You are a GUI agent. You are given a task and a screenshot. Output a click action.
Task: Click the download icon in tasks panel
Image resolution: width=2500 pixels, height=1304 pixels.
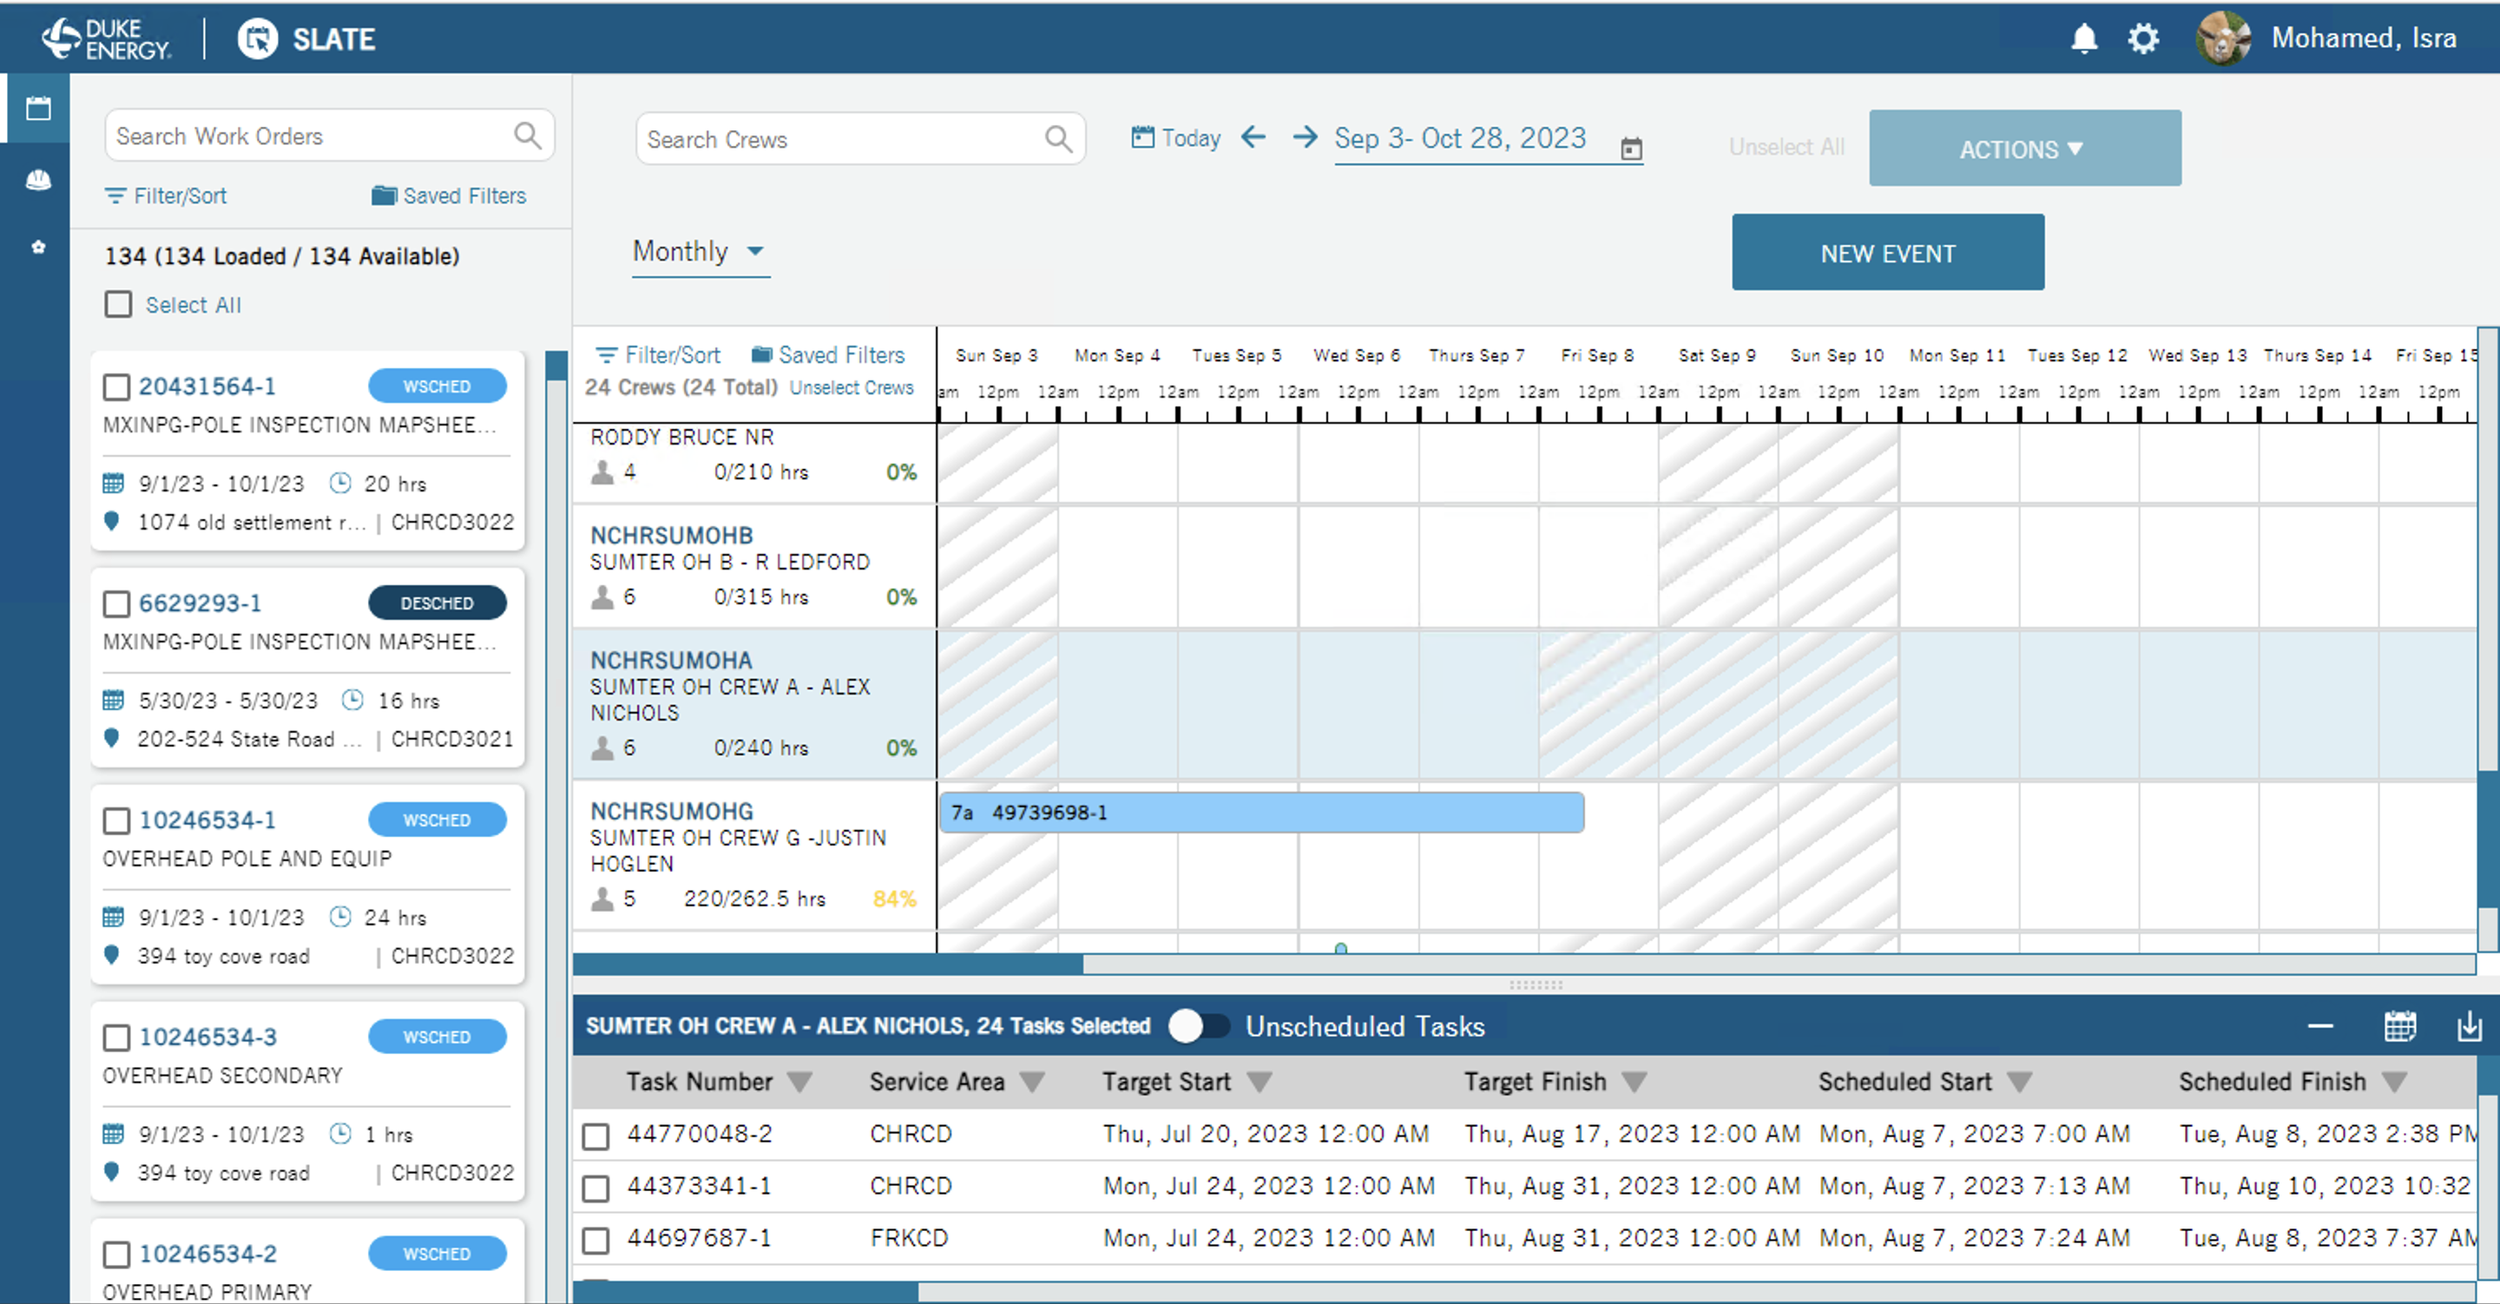[x=2469, y=1026]
